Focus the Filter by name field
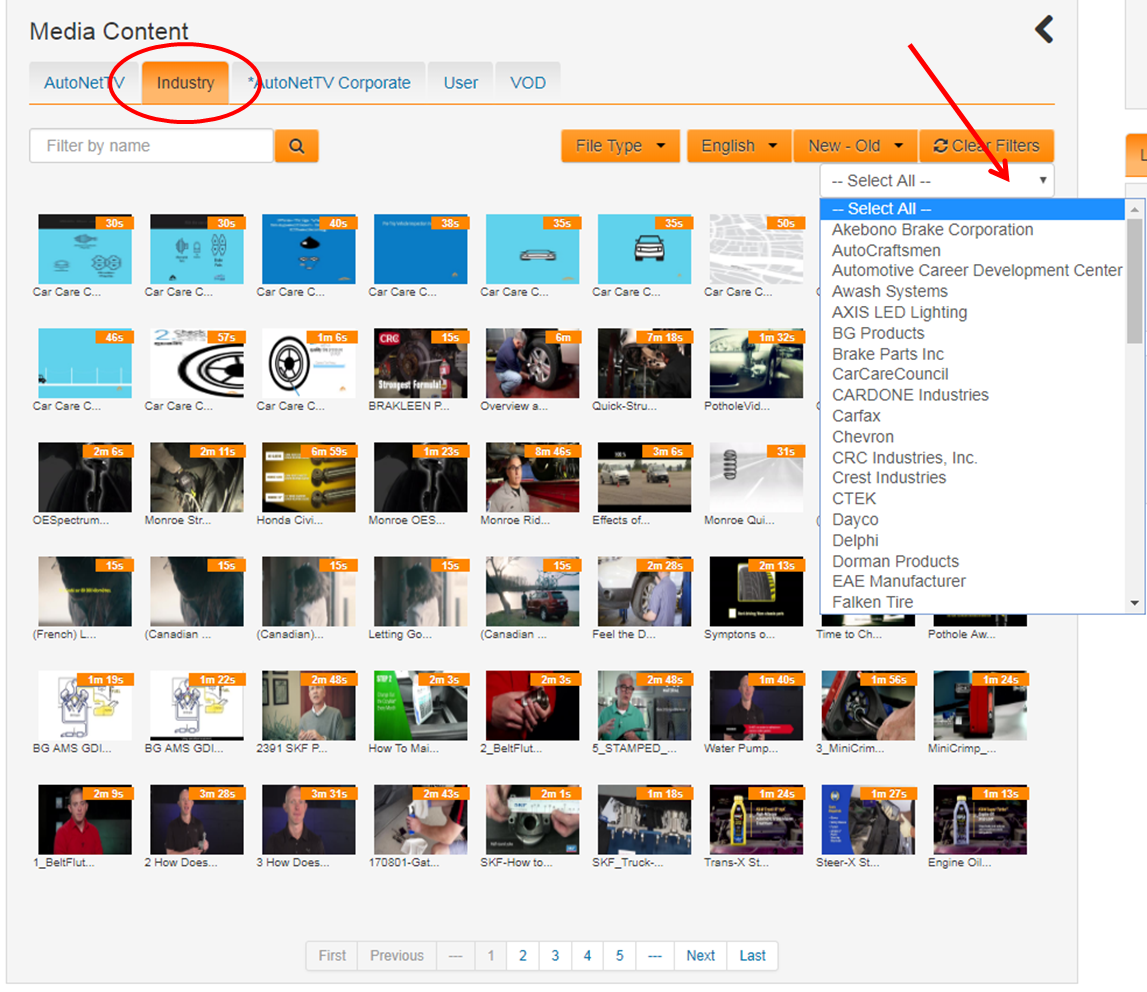The width and height of the screenshot is (1147, 992). (x=151, y=146)
